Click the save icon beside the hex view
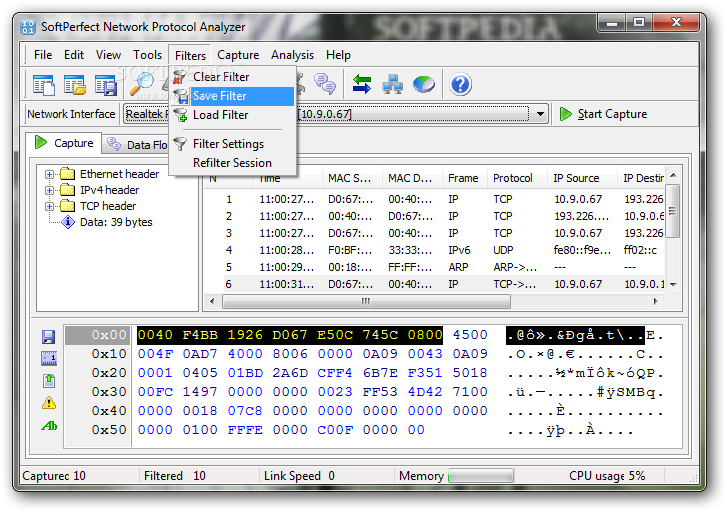This screenshot has height=512, width=727. click(x=49, y=337)
